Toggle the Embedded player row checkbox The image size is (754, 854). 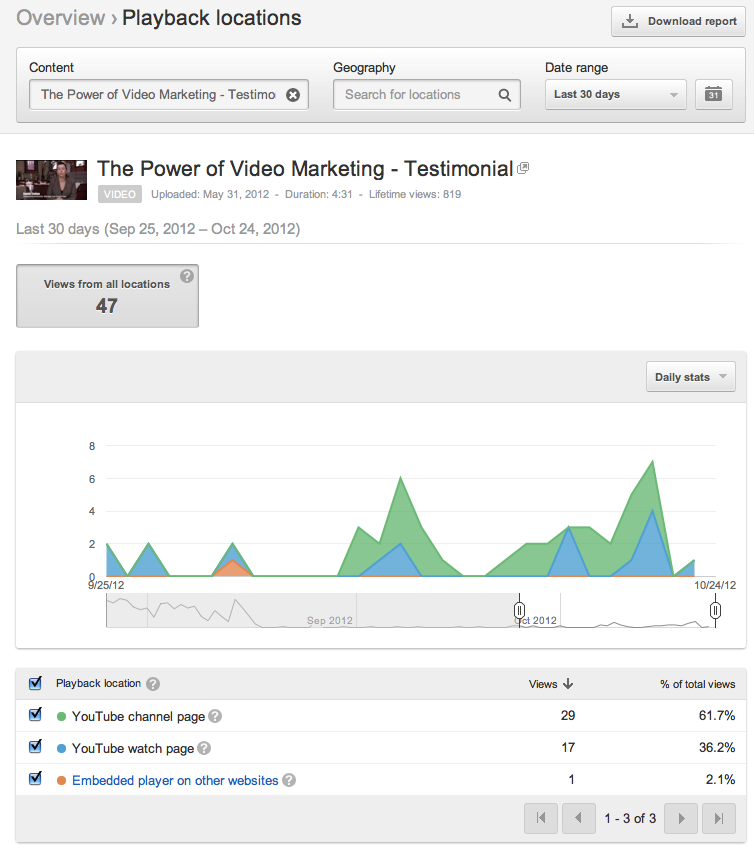tap(36, 779)
